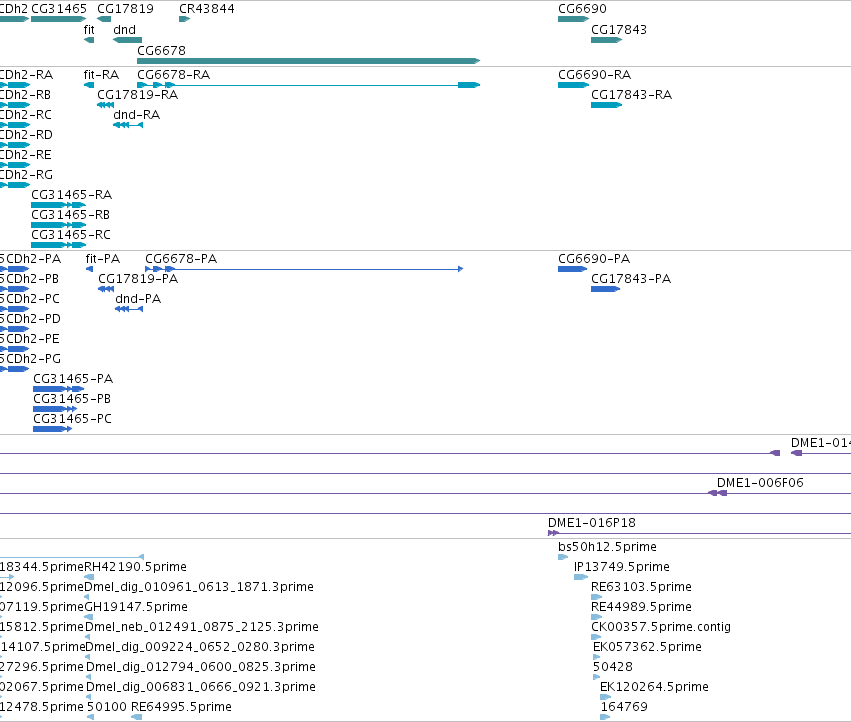
Task: Select the CG6690 gene bar
Action: 574,19
